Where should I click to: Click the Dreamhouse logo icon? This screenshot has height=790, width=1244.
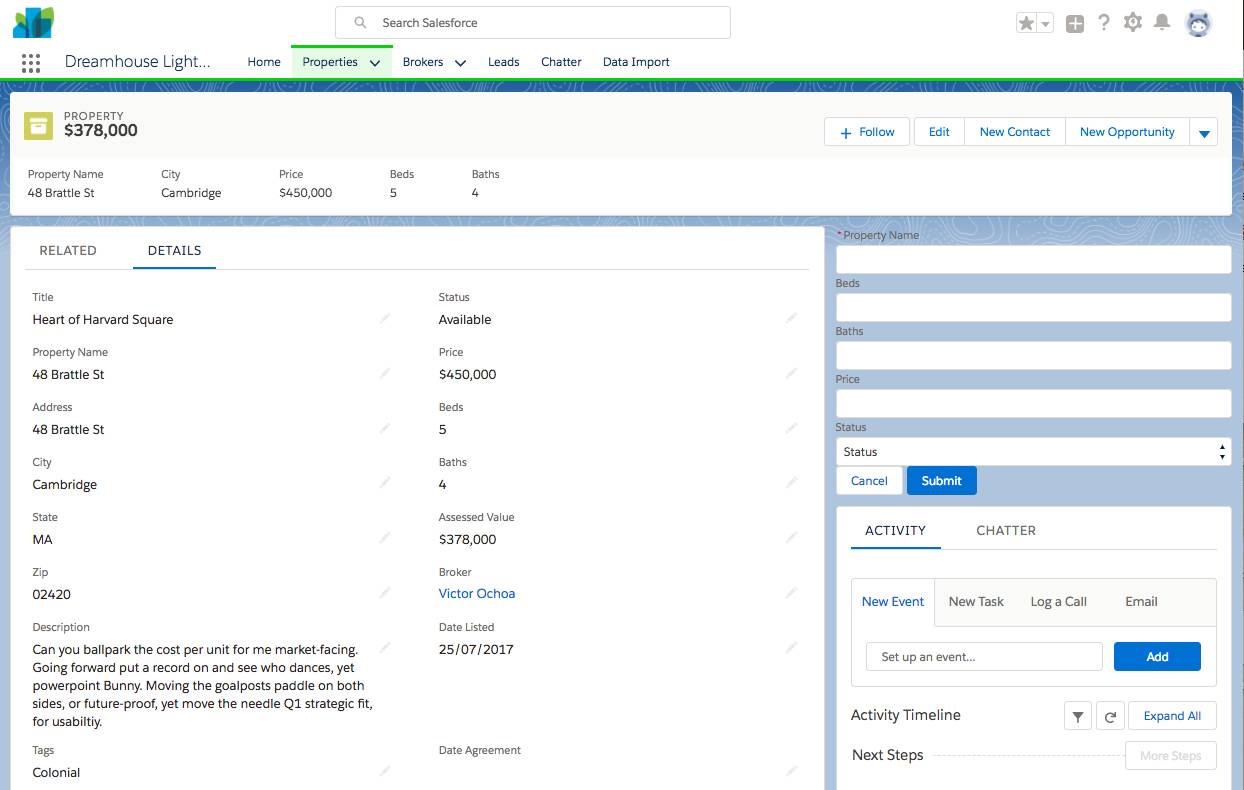point(34,22)
